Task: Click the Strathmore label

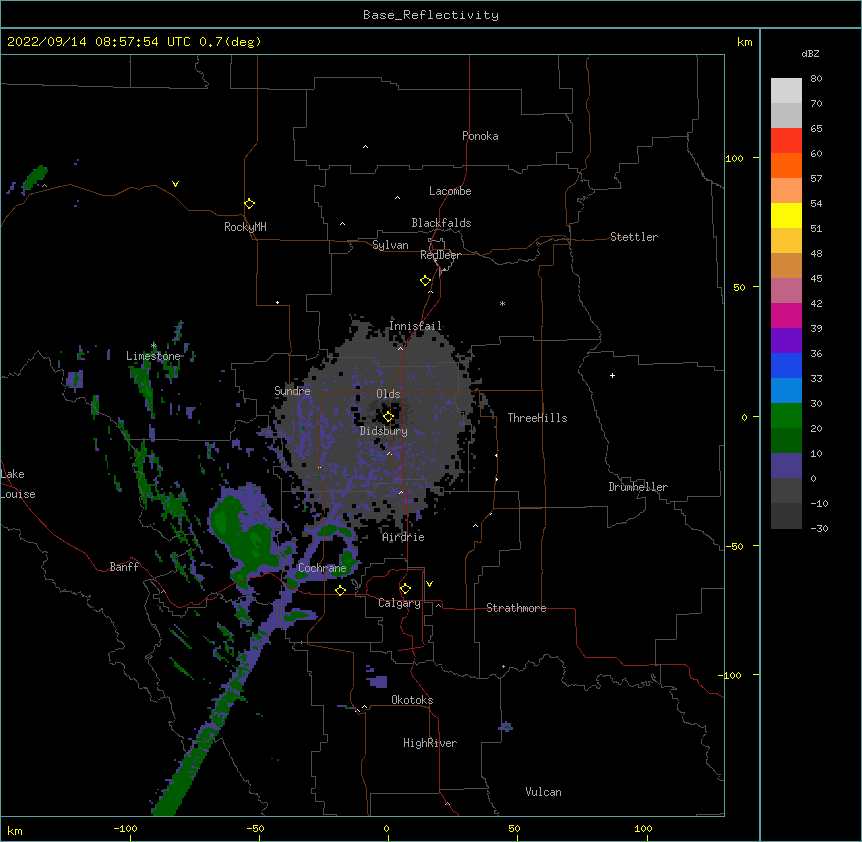Action: tap(516, 608)
